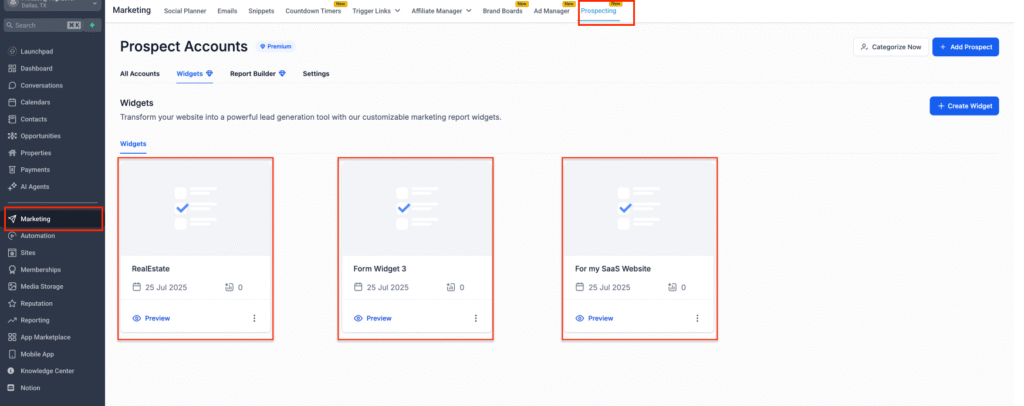Expand the Affiliate Manager dropdown

pyautogui.click(x=441, y=11)
